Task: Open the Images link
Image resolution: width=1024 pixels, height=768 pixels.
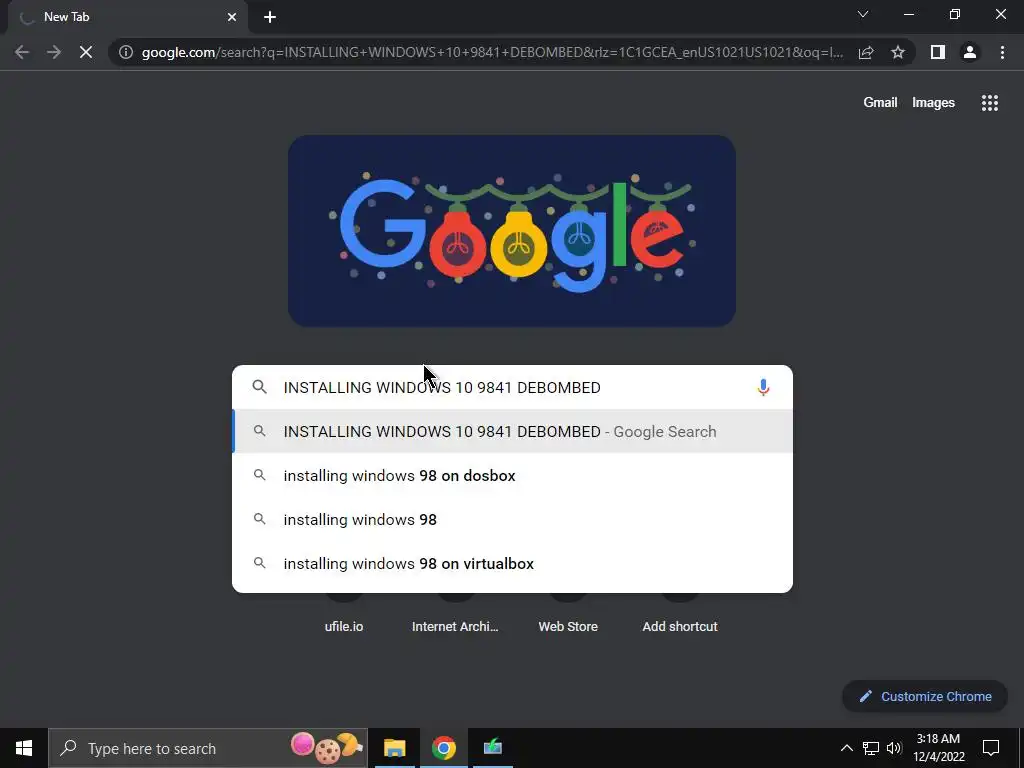Action: click(933, 103)
